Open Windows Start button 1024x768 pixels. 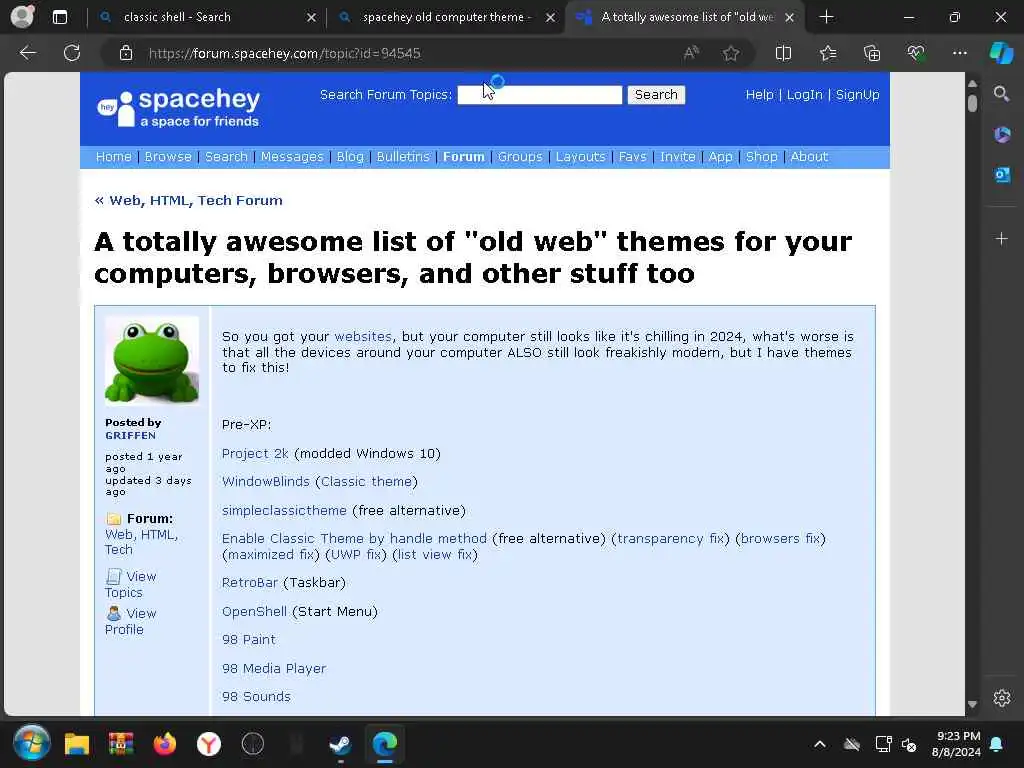coord(31,744)
